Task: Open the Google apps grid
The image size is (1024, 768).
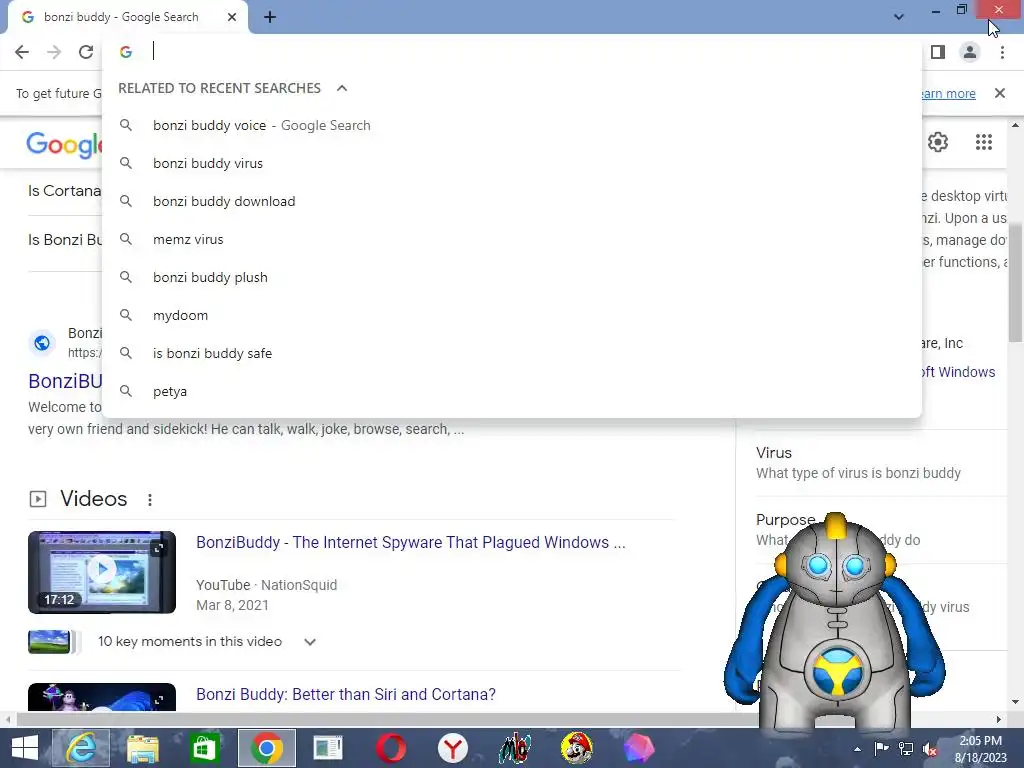Action: 984,142
